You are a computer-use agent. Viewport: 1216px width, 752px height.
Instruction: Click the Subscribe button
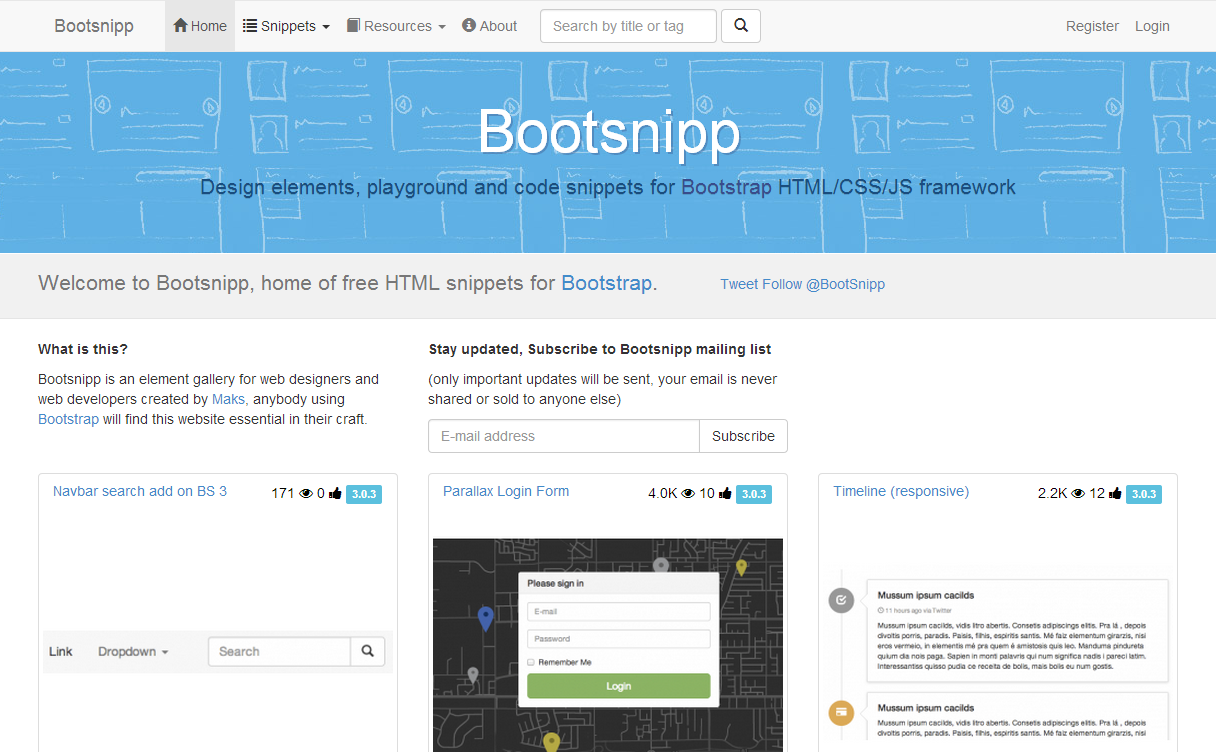[743, 436]
